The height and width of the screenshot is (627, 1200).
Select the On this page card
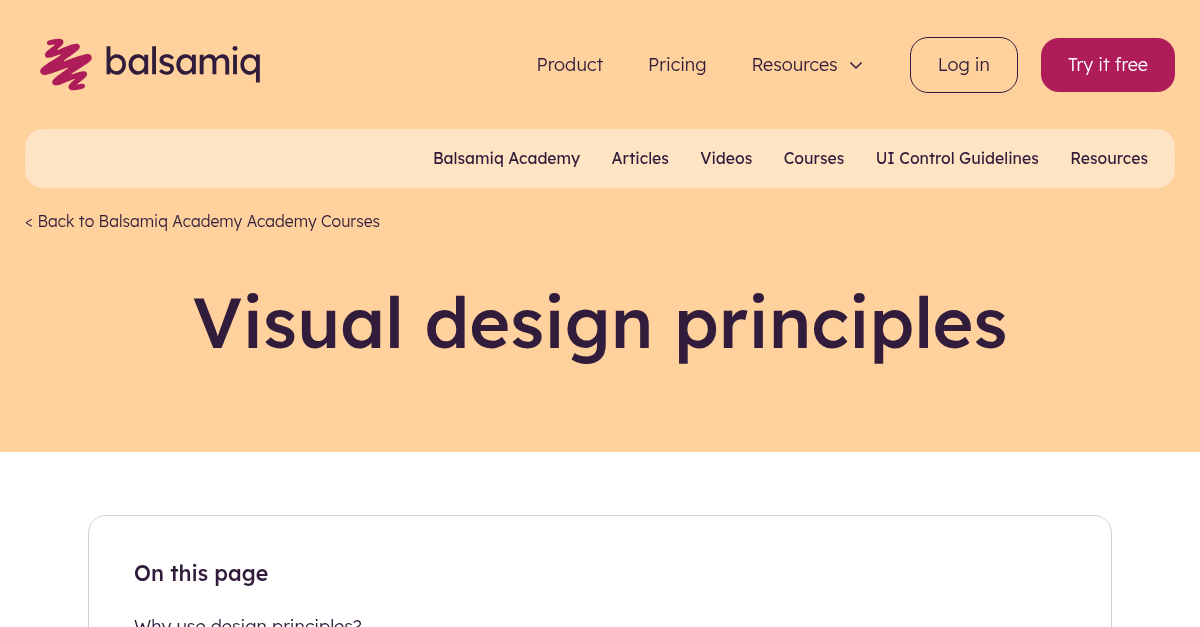[x=600, y=570]
